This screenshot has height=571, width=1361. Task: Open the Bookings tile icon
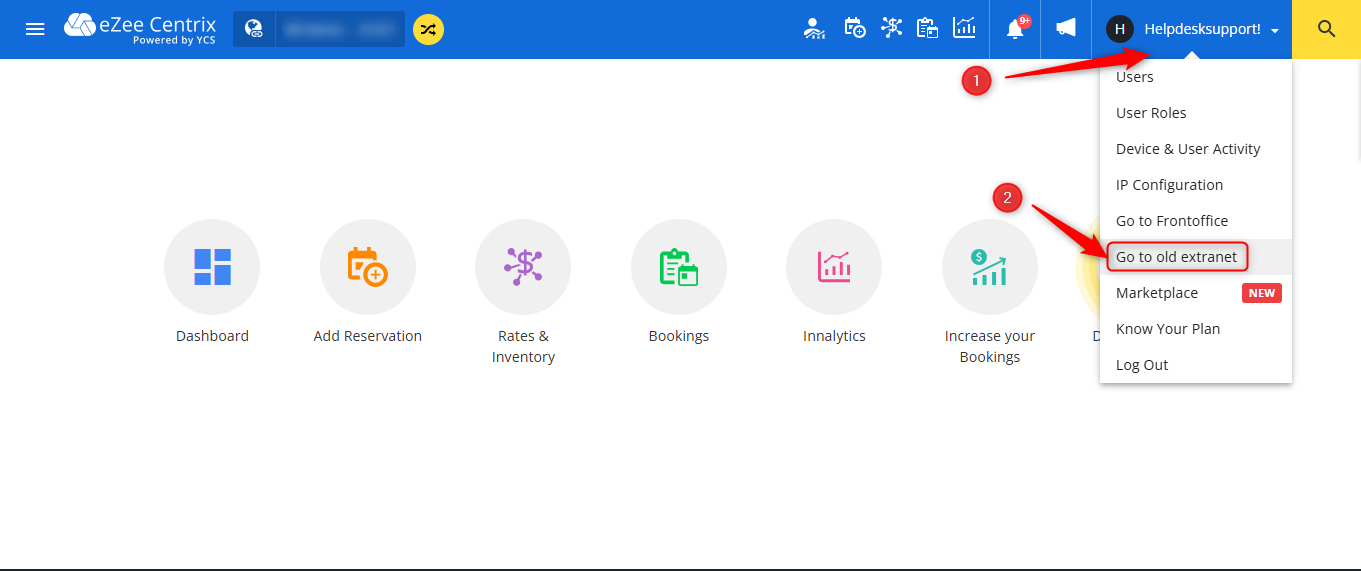click(679, 267)
